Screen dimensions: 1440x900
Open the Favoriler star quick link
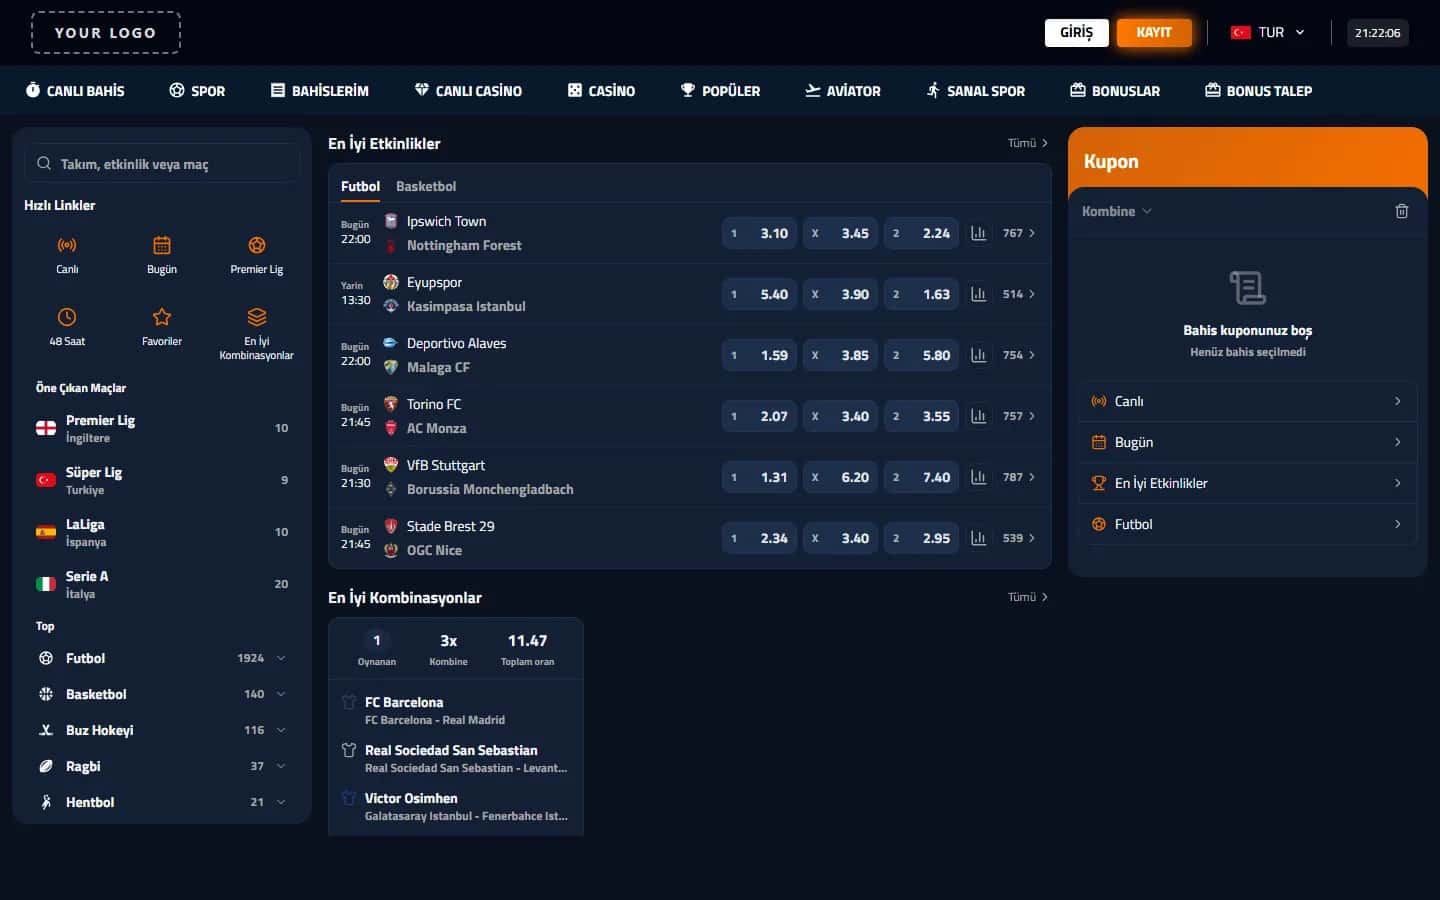pyautogui.click(x=162, y=317)
